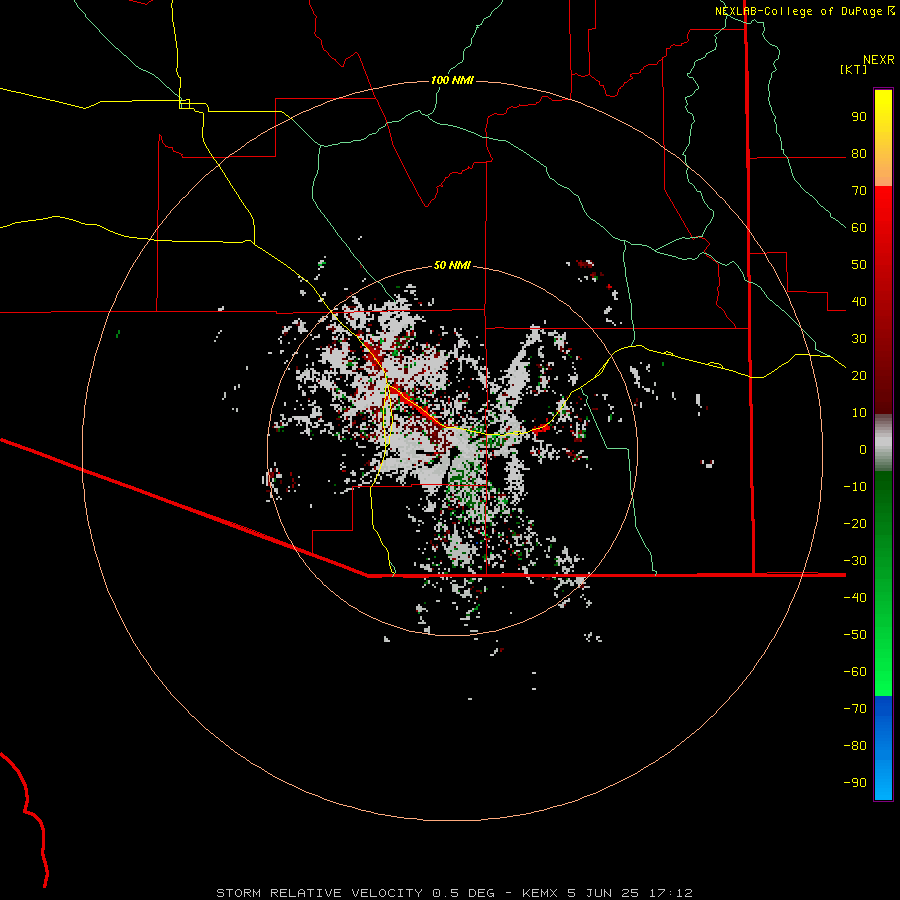Click the 0 value on velocity scale
The width and height of the screenshot is (900, 900).
coord(863,449)
